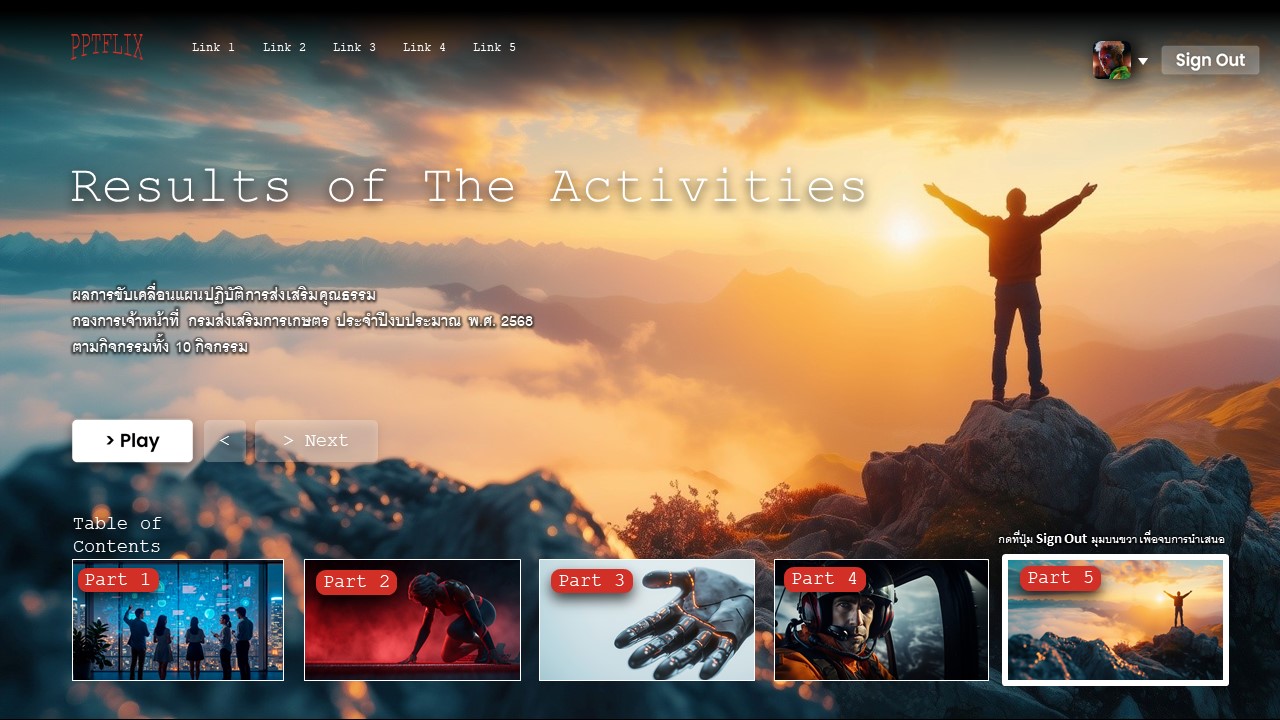Open Link 4 in navigation
The width and height of the screenshot is (1280, 720).
pos(424,47)
